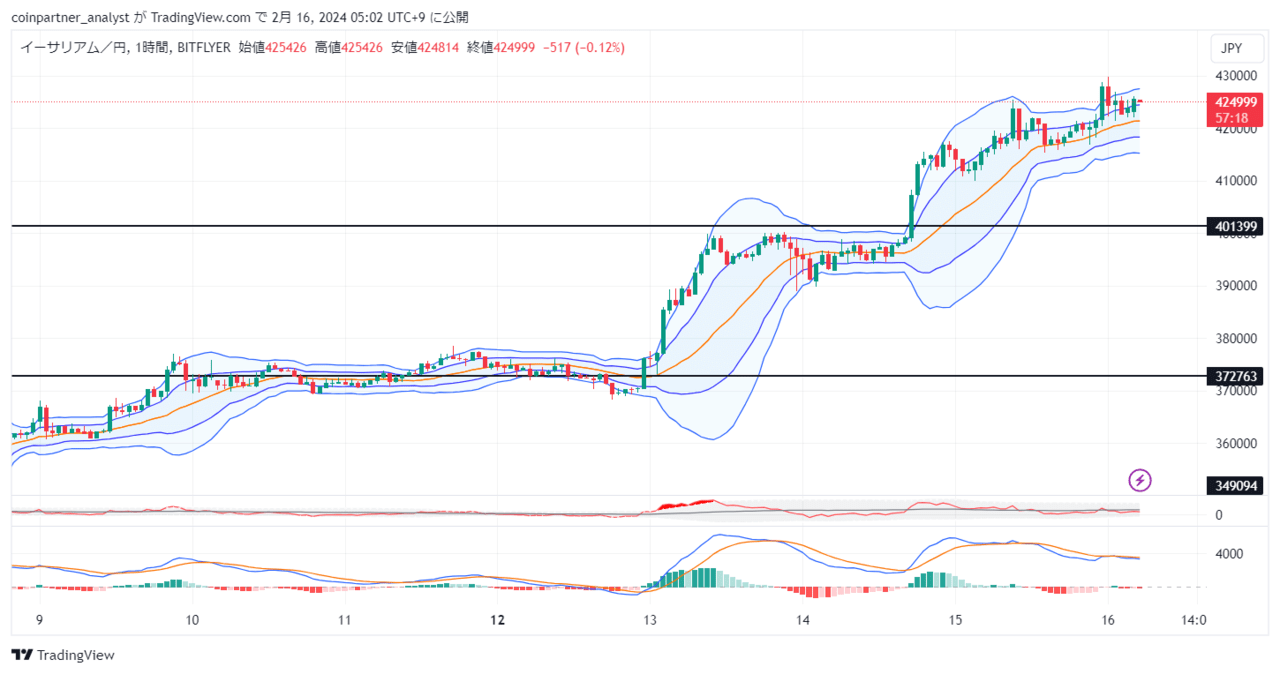Click the red 424999 current price label

1235,102
